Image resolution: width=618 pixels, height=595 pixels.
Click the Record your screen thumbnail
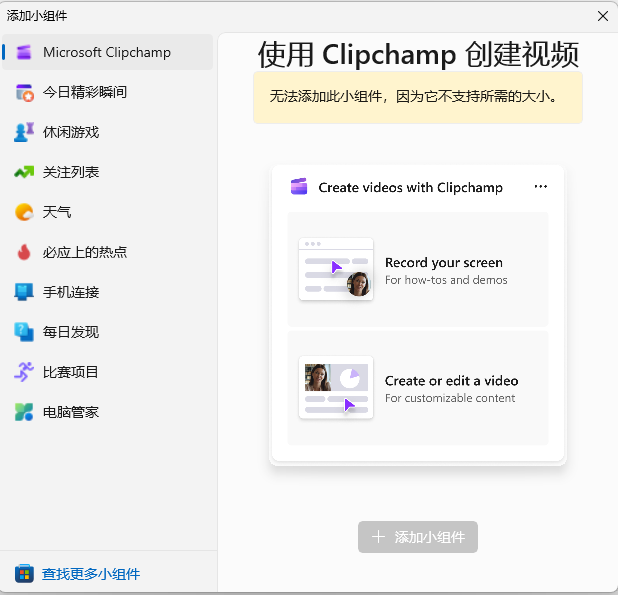coord(336,269)
